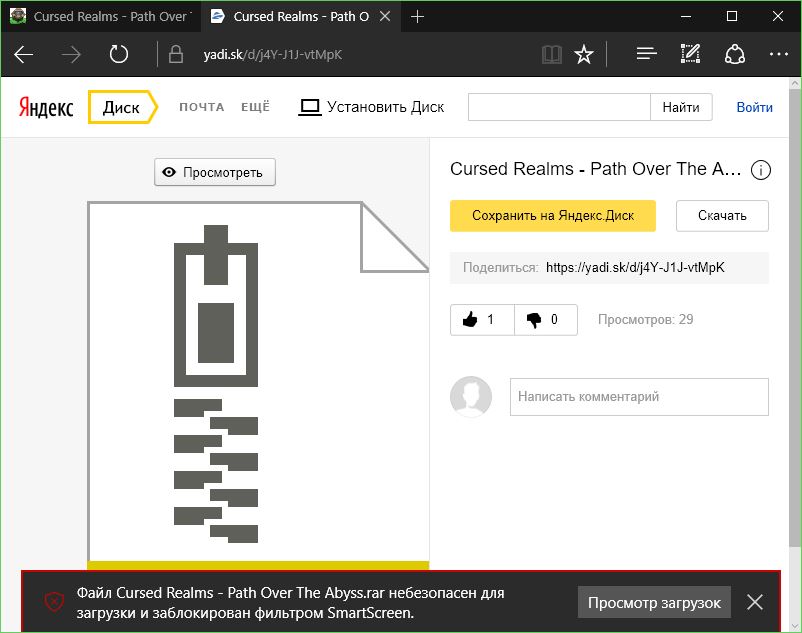Viewport: 802px width, 633px height.
Task: Select the second Cursed Realms tab
Action: [301, 16]
